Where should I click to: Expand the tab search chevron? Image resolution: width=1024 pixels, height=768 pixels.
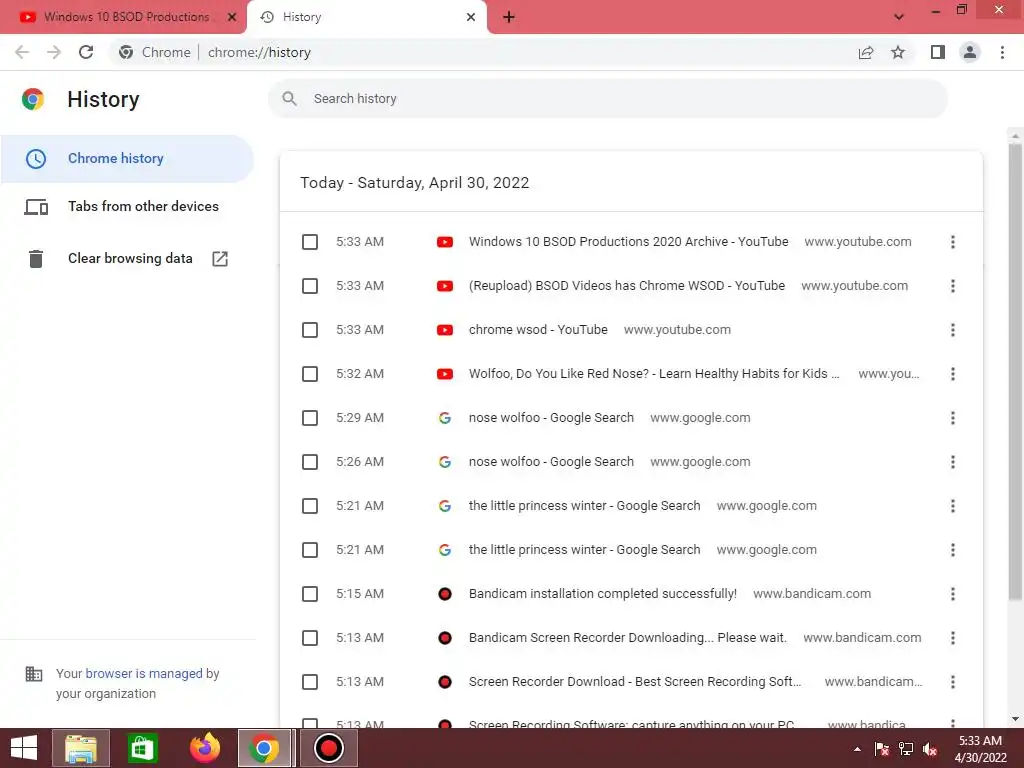pos(899,17)
